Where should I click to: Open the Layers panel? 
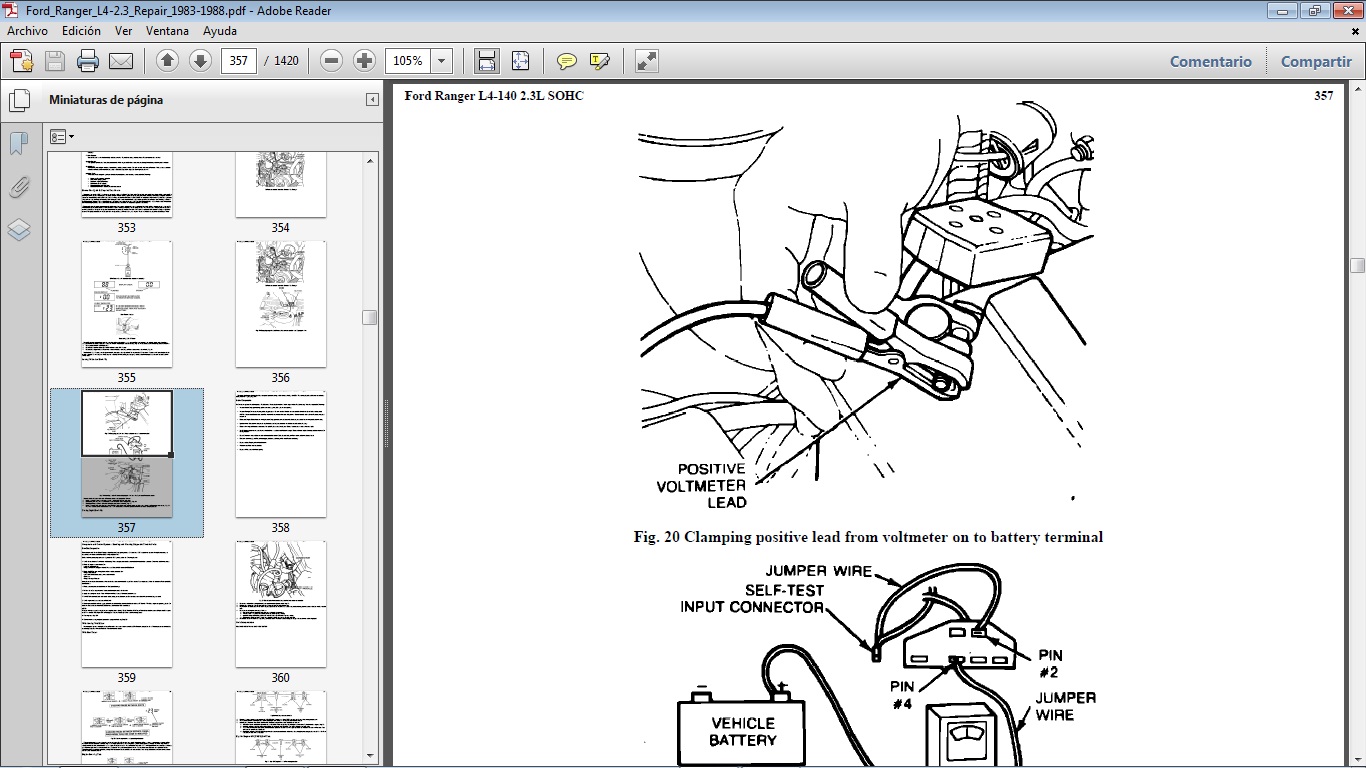[19, 230]
